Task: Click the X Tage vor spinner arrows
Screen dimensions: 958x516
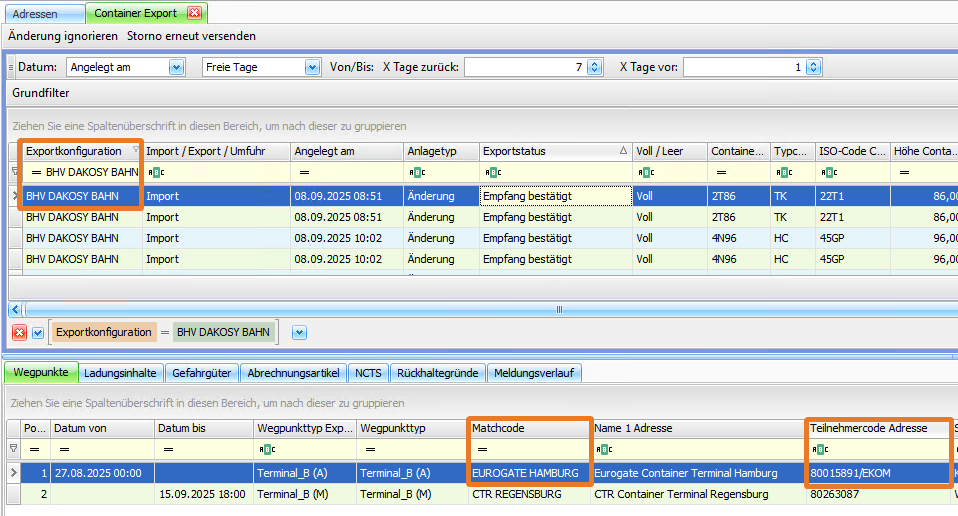Action: pos(813,68)
